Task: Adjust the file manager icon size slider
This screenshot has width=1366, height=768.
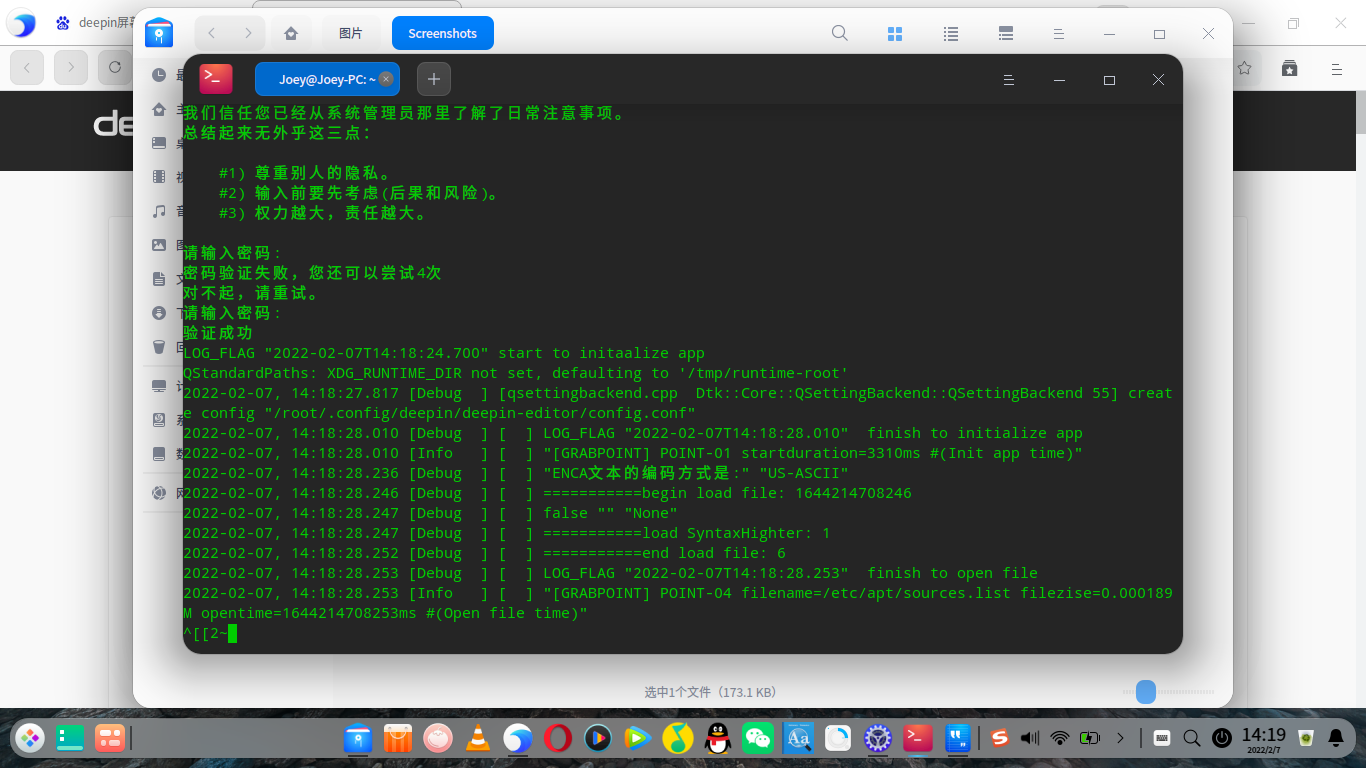Action: coord(1146,692)
